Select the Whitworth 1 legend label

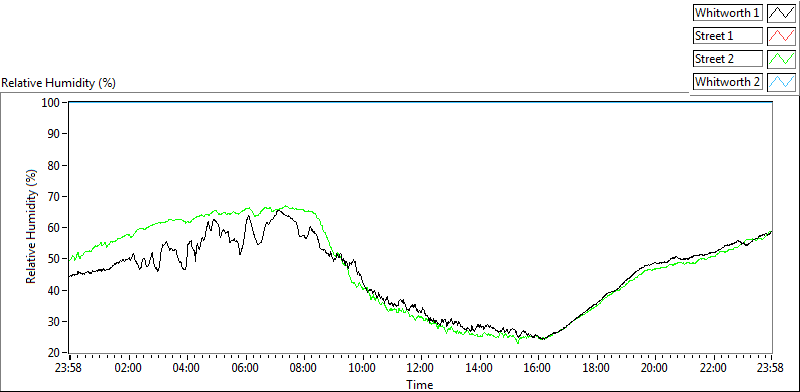pos(728,13)
